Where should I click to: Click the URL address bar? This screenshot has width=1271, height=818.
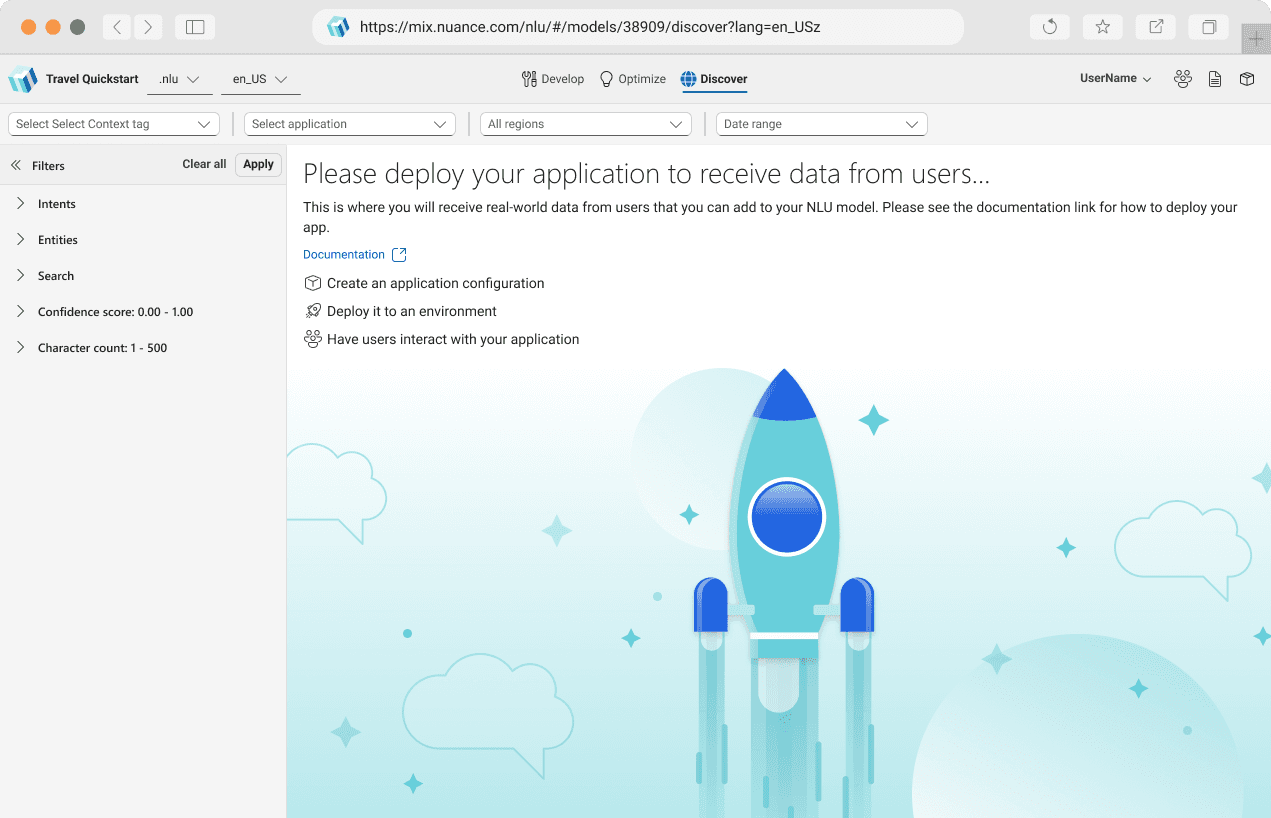point(638,27)
